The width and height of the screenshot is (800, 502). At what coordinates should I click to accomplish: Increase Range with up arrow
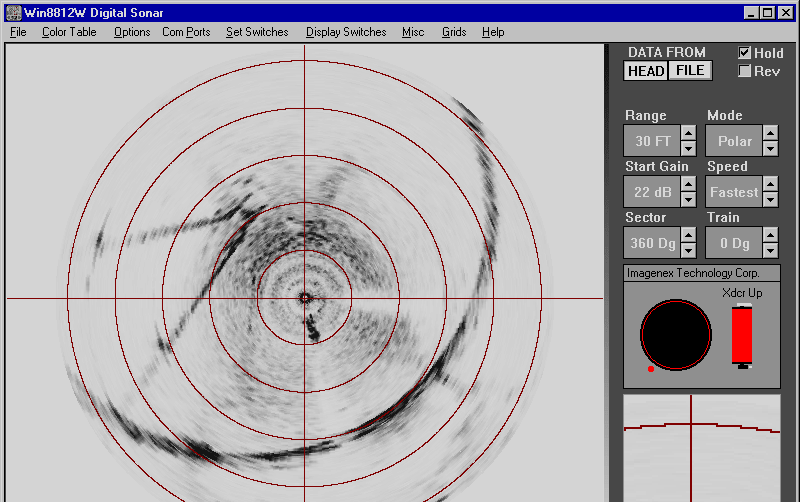pos(688,133)
